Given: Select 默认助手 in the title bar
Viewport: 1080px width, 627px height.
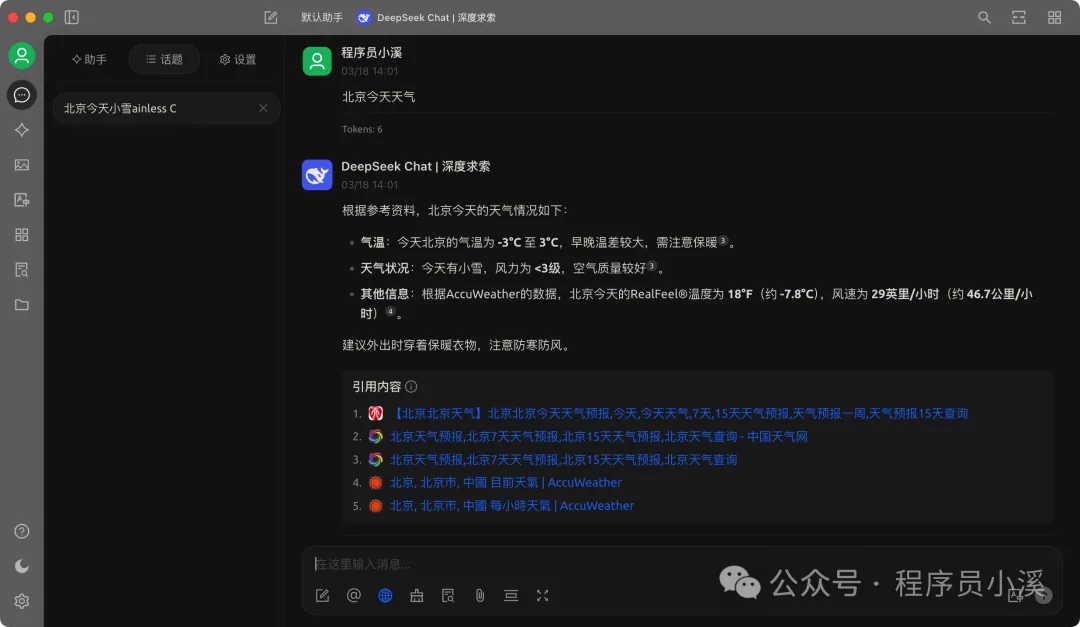Looking at the screenshot, I should pos(322,17).
